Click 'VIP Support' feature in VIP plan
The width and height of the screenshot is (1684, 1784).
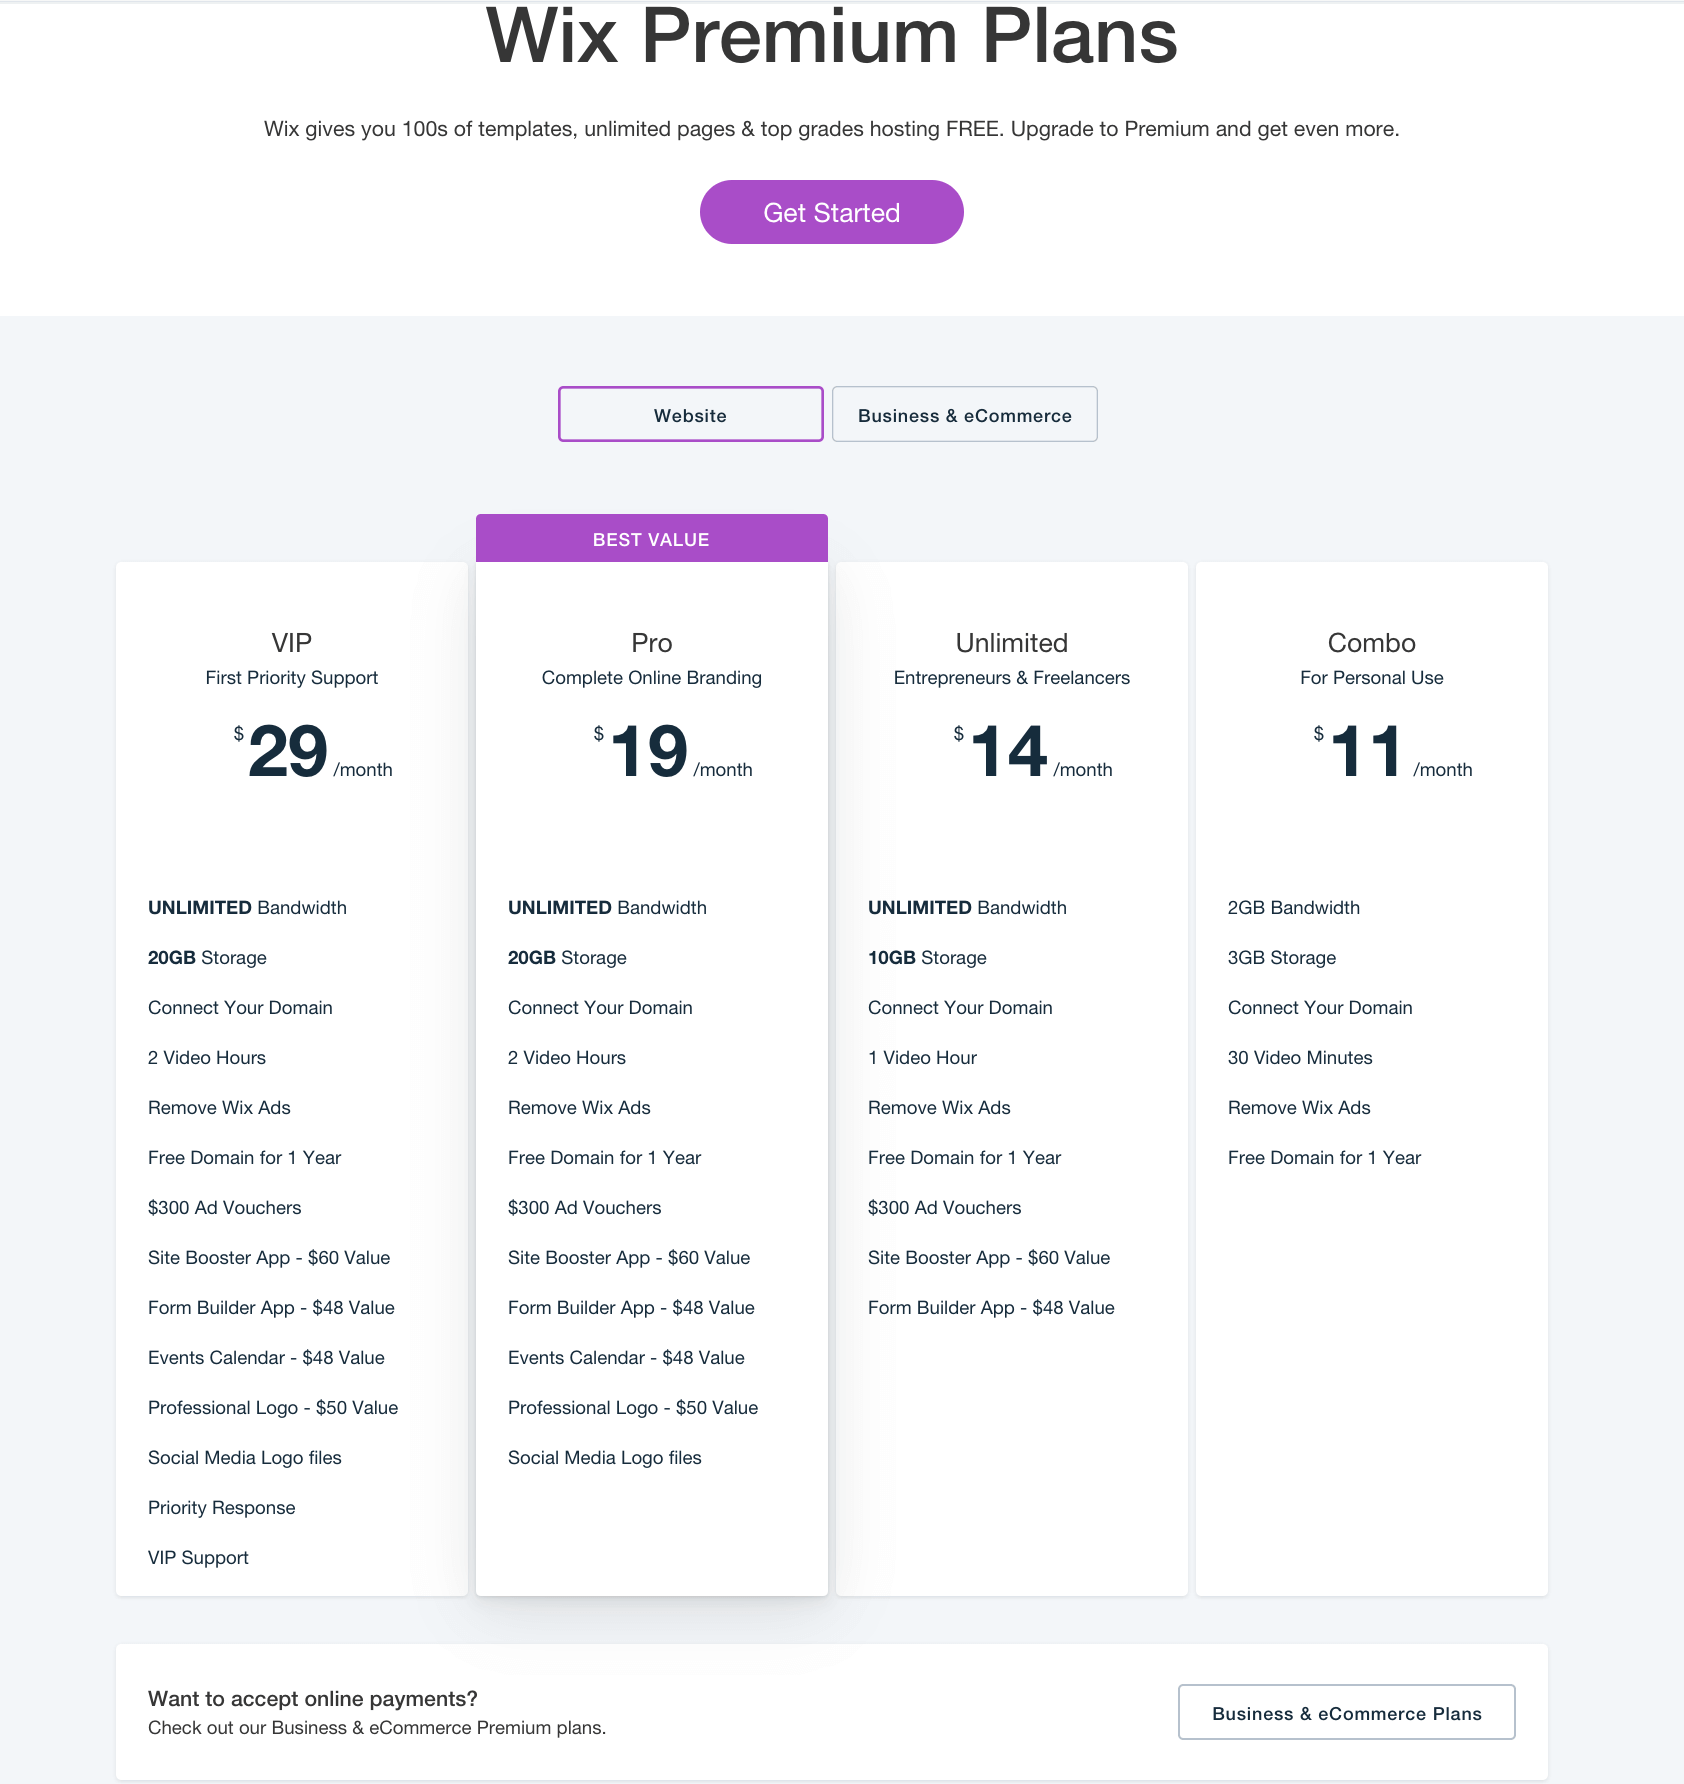point(198,1557)
